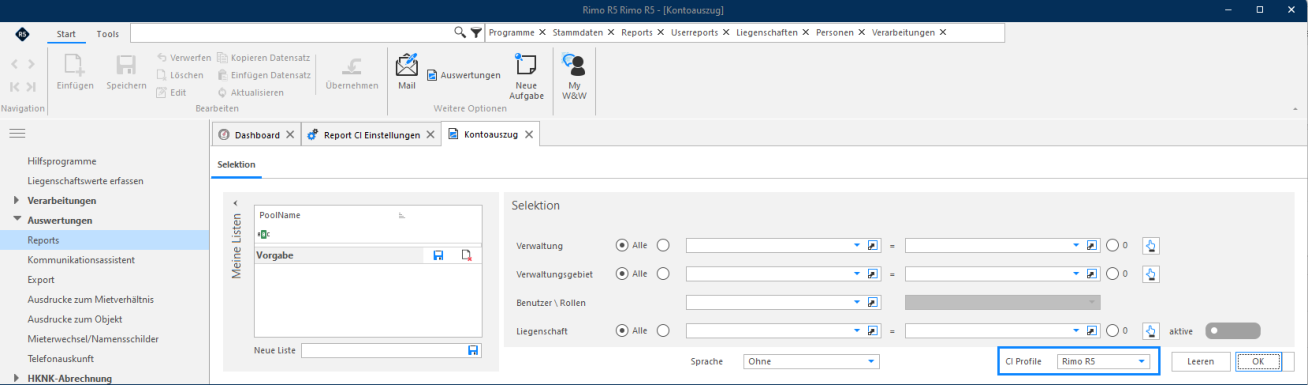This screenshot has width=1308, height=385.
Task: Click the hand pointer icon for Verwaltung
Action: pyautogui.click(x=1150, y=245)
